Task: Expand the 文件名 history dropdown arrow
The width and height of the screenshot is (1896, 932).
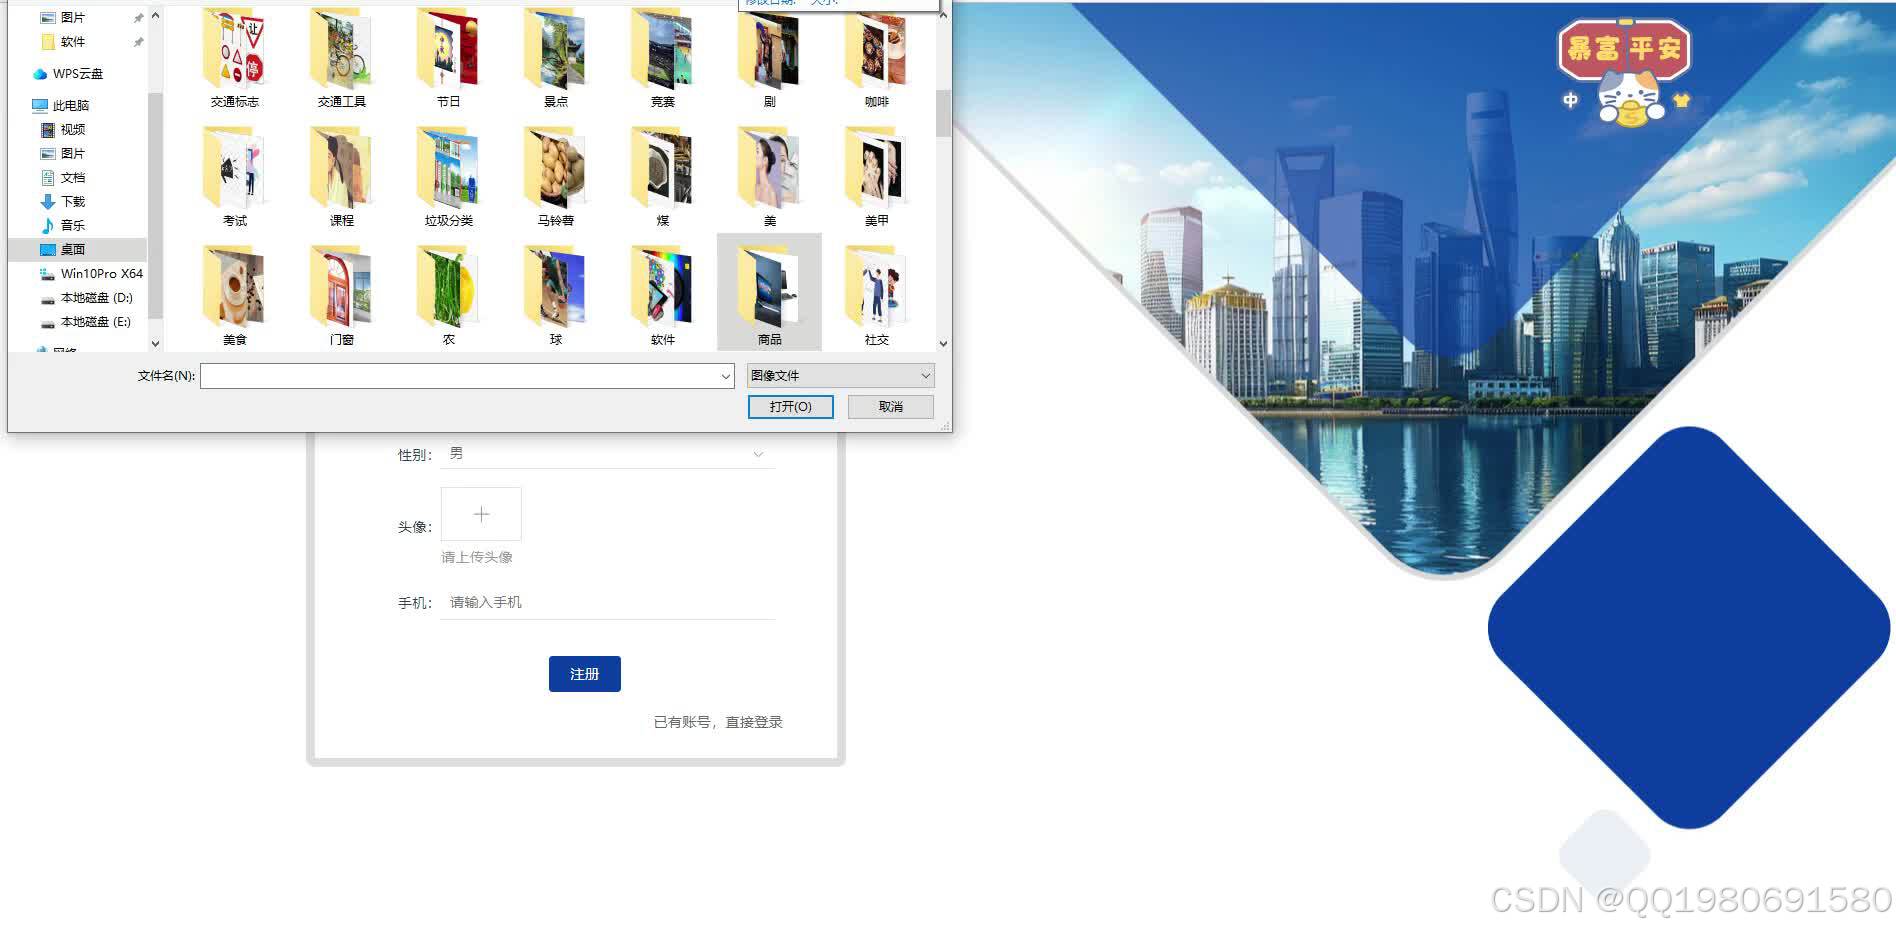Action: tap(726, 376)
